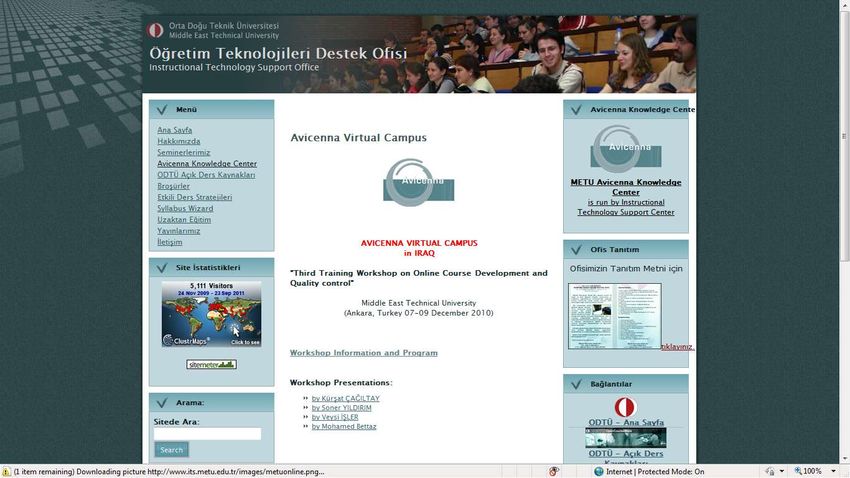Click the Search button
The image size is (850, 478).
coord(171,450)
